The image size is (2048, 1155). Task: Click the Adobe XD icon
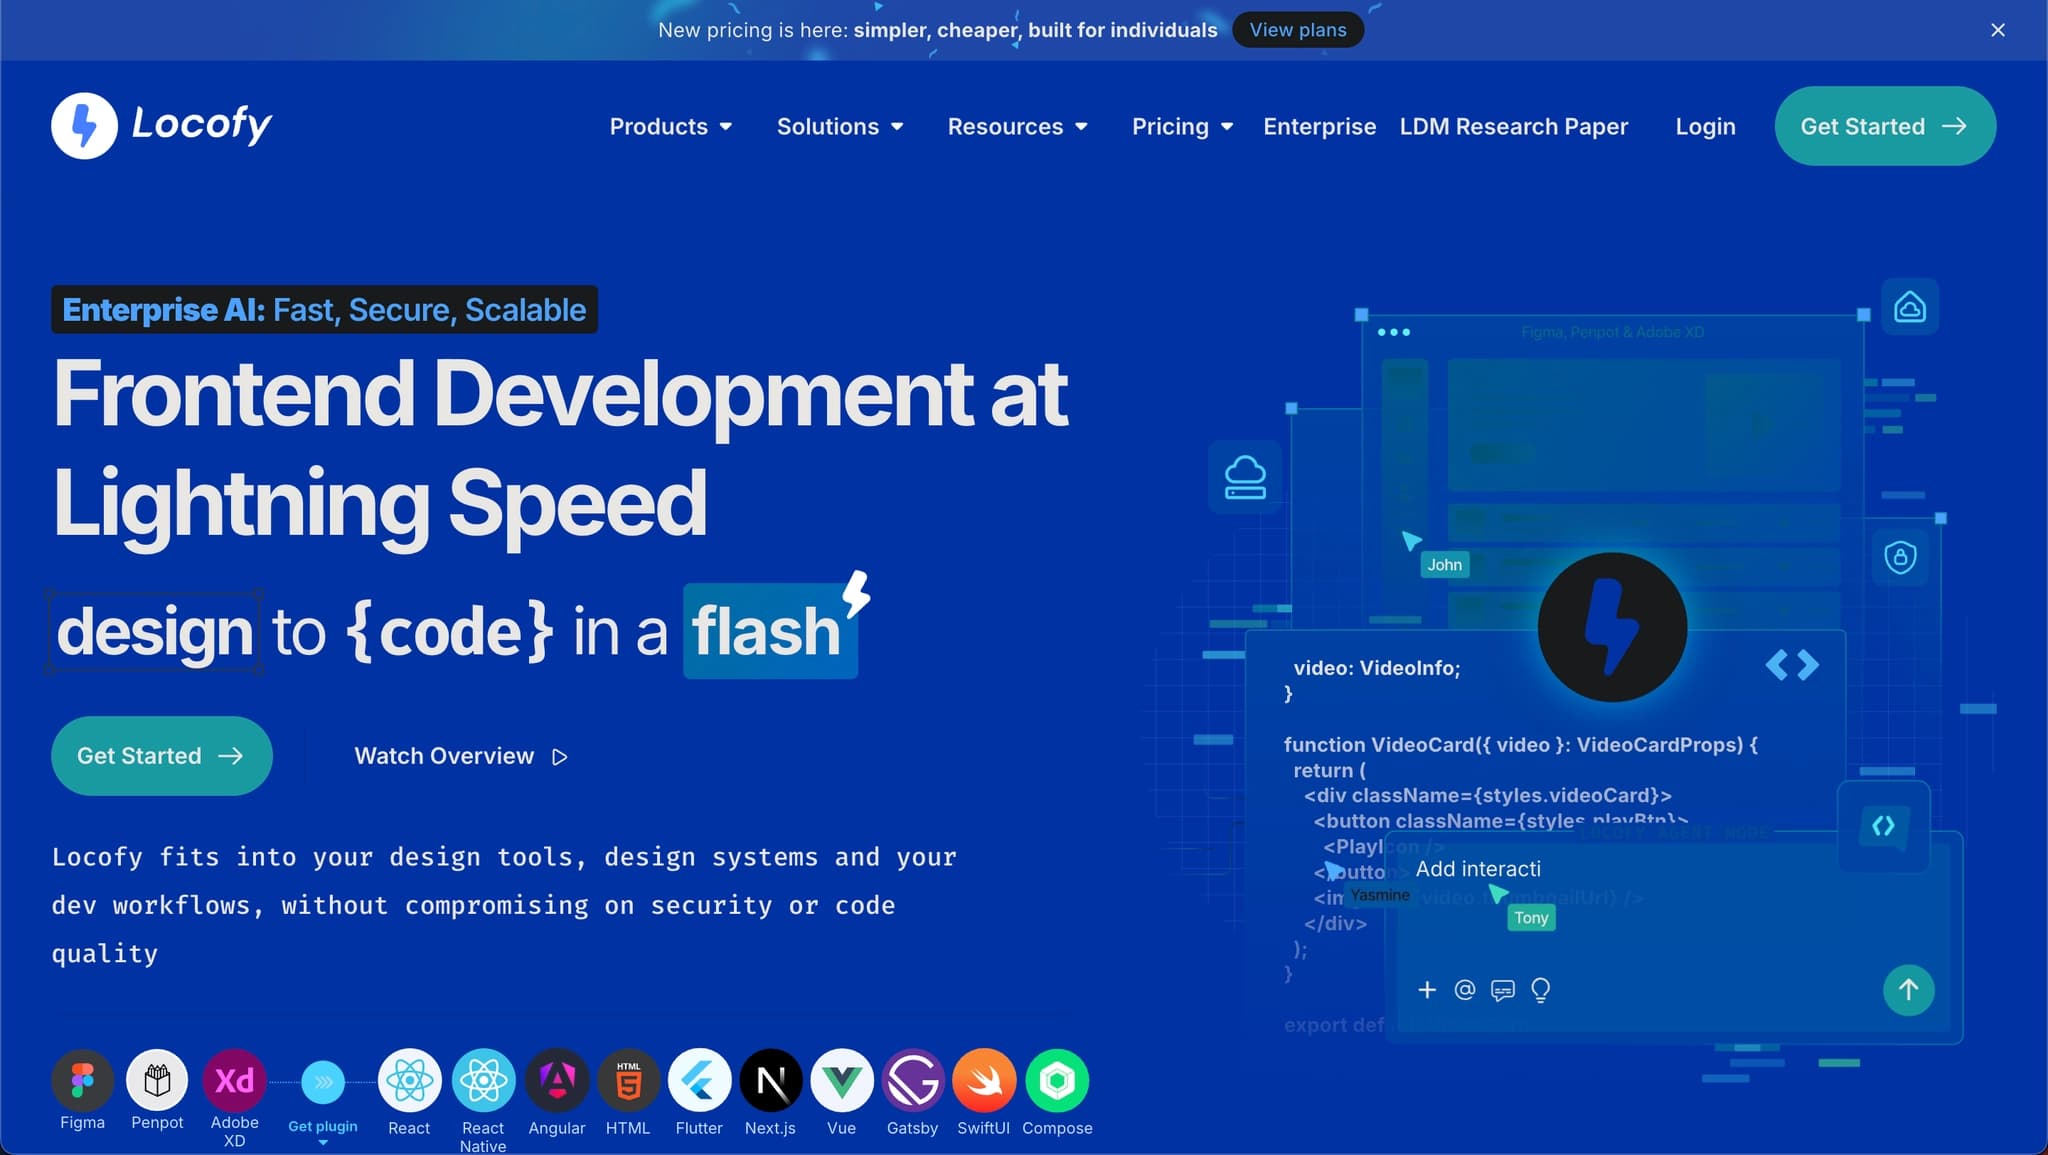(234, 1080)
